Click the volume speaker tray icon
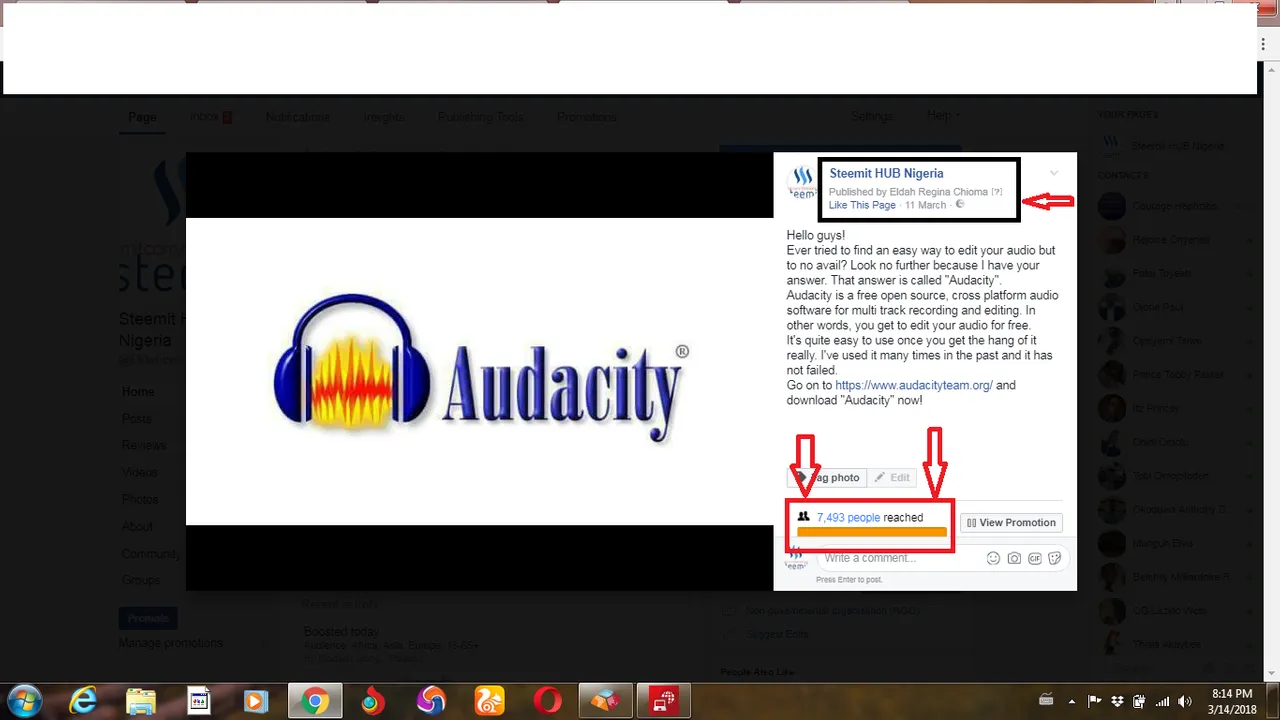This screenshot has height=720, width=1280. [x=1184, y=701]
